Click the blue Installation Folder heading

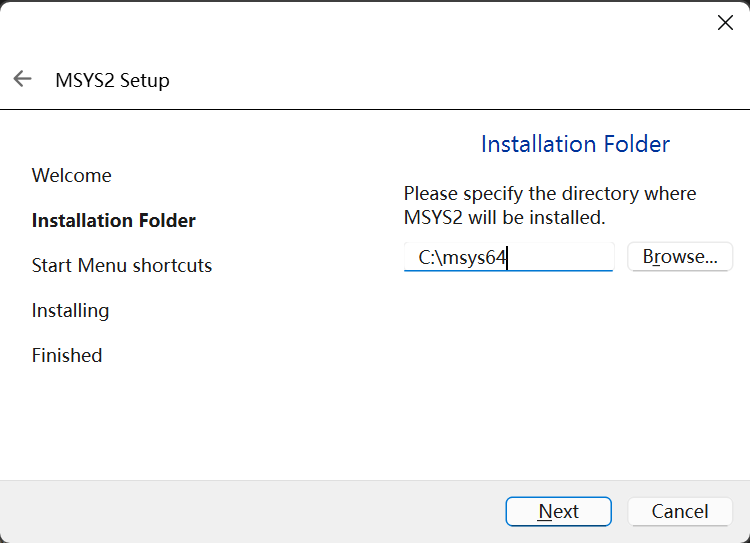click(x=575, y=144)
